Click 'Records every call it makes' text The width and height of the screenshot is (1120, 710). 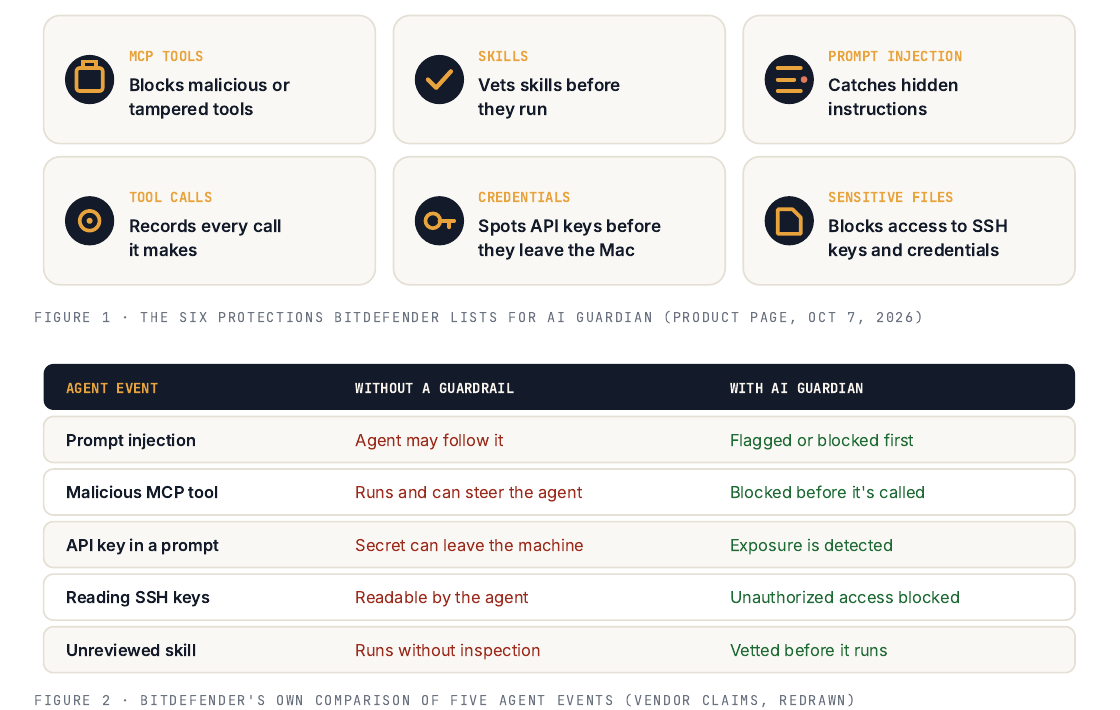click(x=205, y=238)
